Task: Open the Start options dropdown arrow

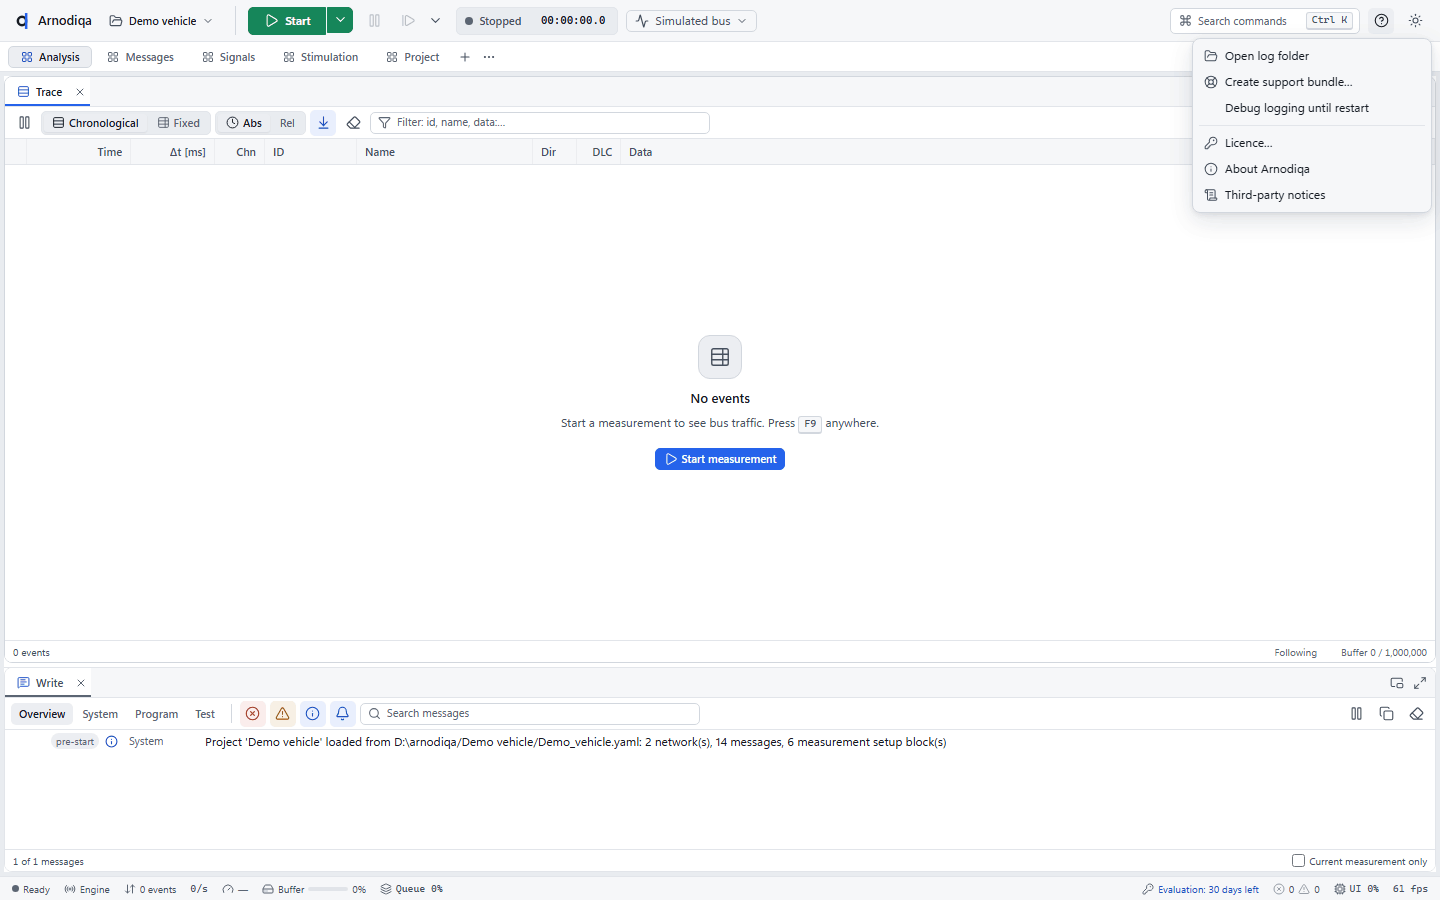Action: point(340,20)
